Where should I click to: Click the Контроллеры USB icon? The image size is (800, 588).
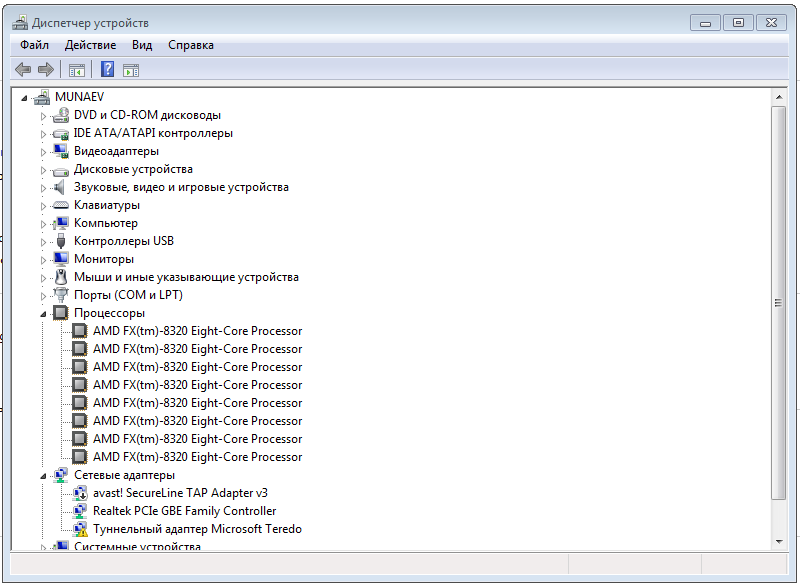tap(60, 241)
